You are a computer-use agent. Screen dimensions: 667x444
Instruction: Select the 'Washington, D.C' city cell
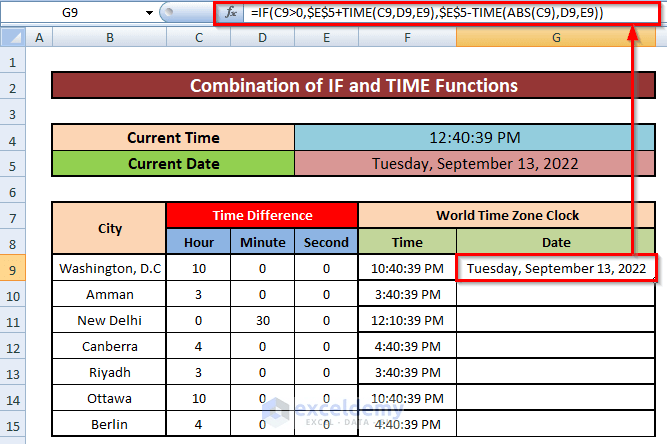[x=109, y=268]
